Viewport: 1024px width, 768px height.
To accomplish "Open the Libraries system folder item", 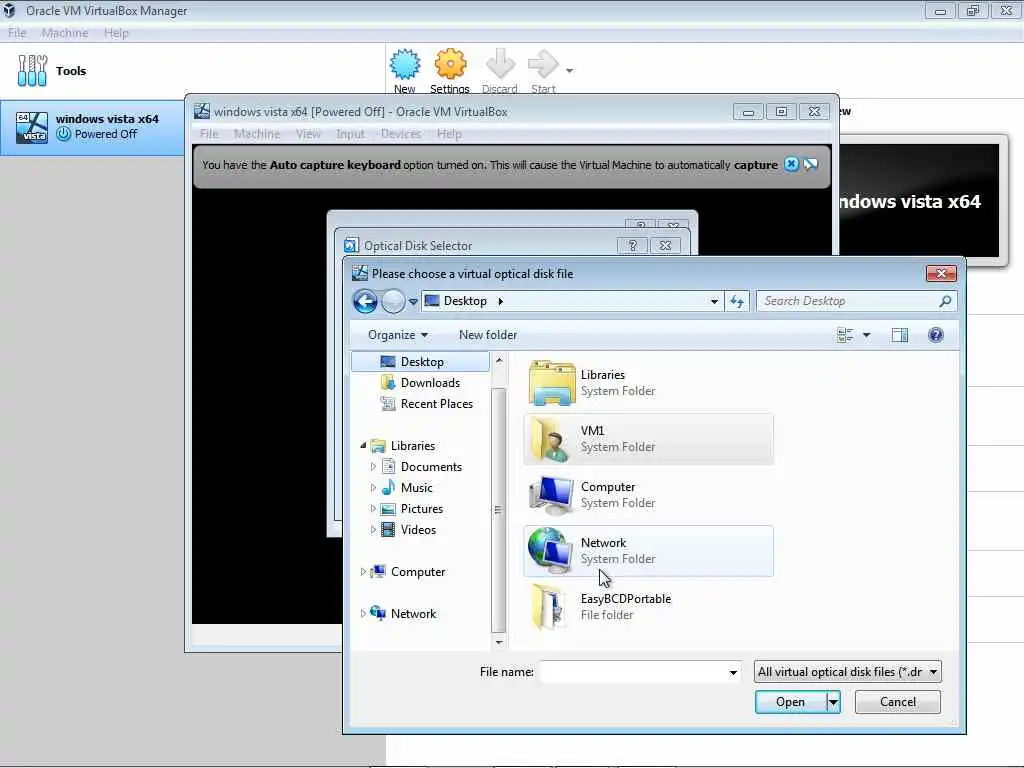I will pyautogui.click(x=648, y=383).
